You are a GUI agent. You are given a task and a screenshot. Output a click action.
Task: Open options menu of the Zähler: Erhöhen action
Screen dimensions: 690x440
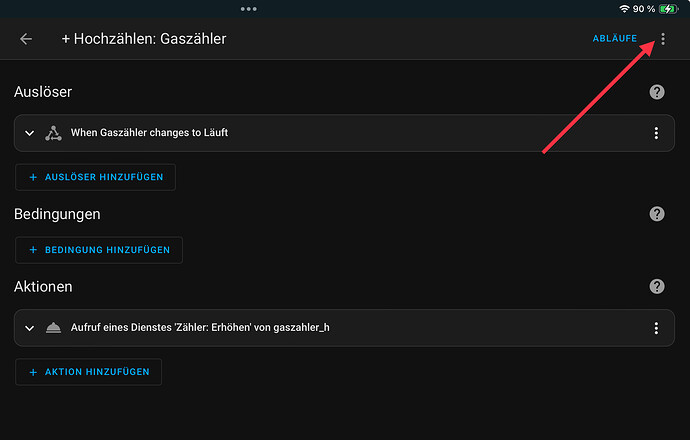coord(656,328)
